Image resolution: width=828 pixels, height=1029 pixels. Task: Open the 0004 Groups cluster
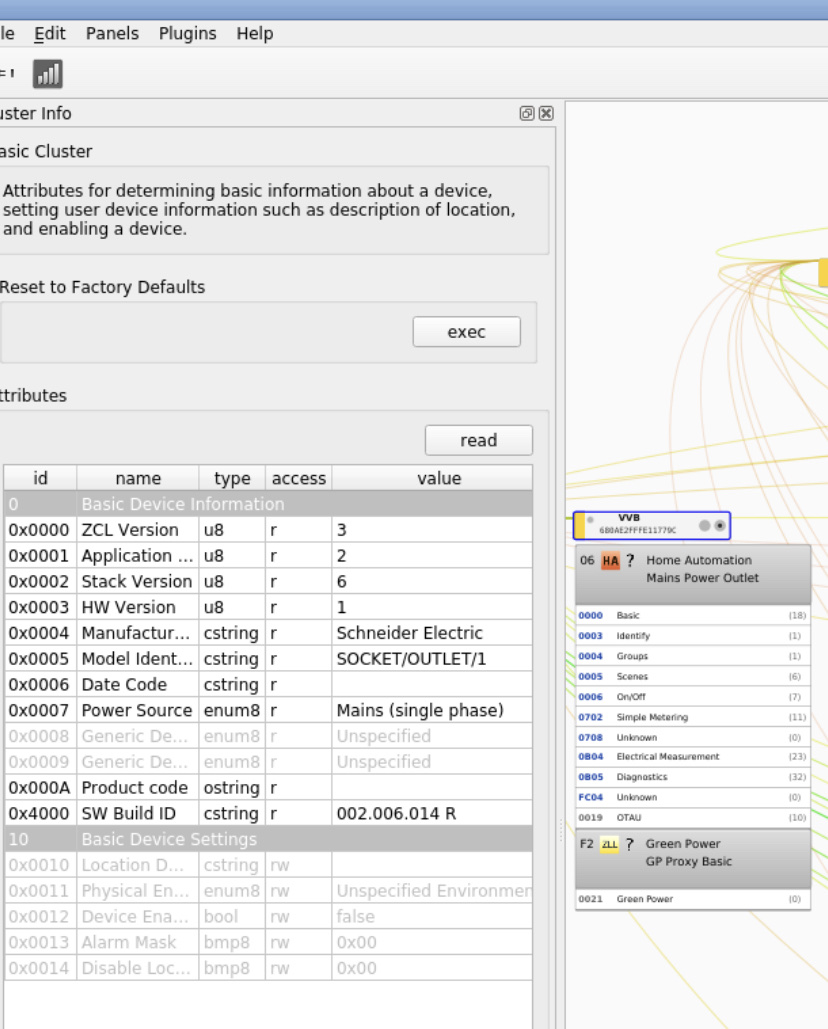click(693, 656)
